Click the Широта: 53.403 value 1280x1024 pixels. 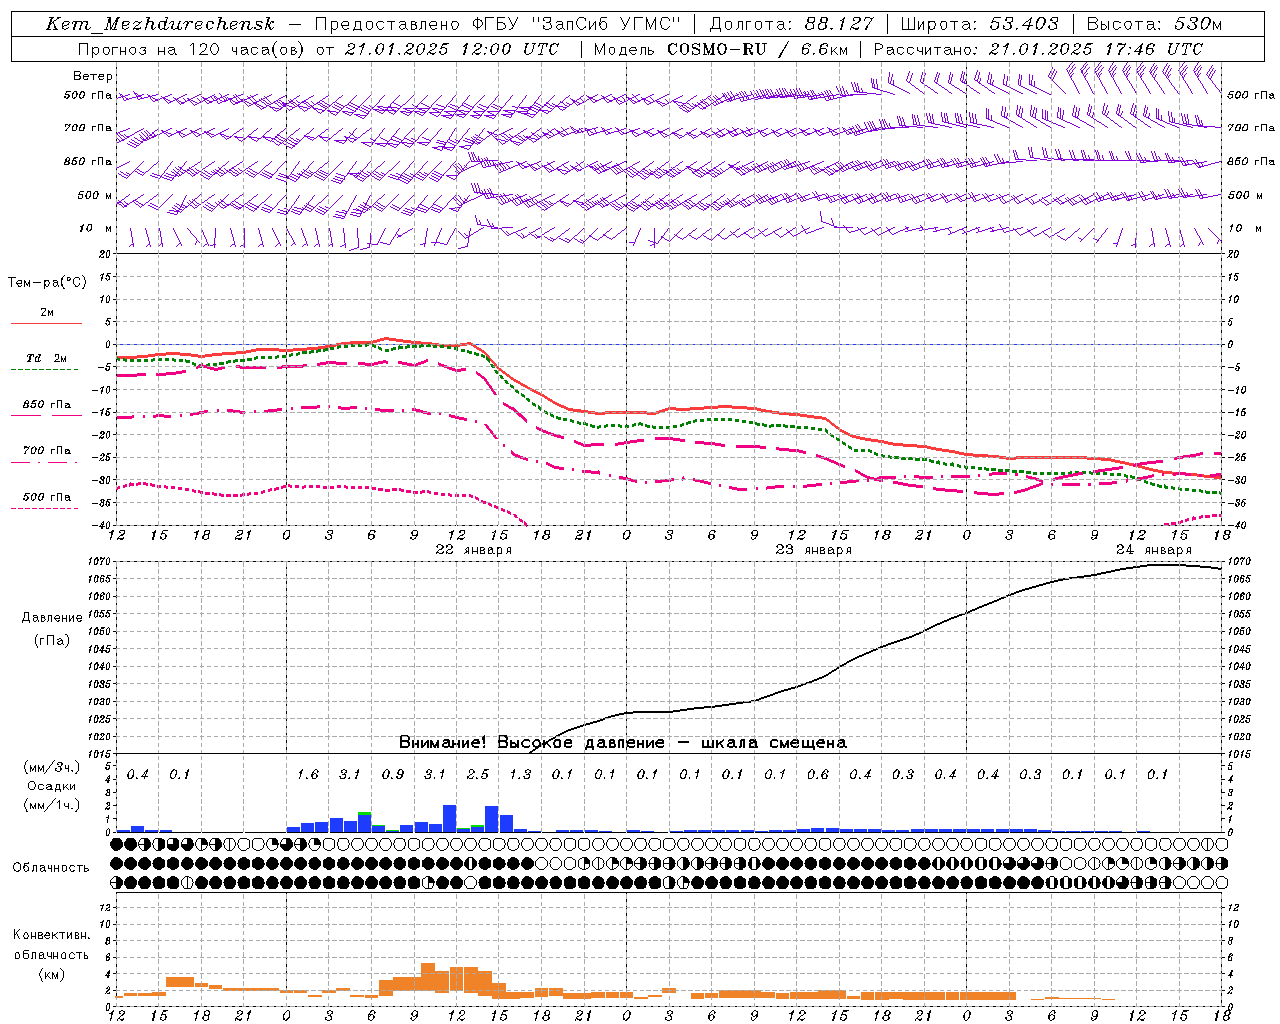(x=979, y=24)
